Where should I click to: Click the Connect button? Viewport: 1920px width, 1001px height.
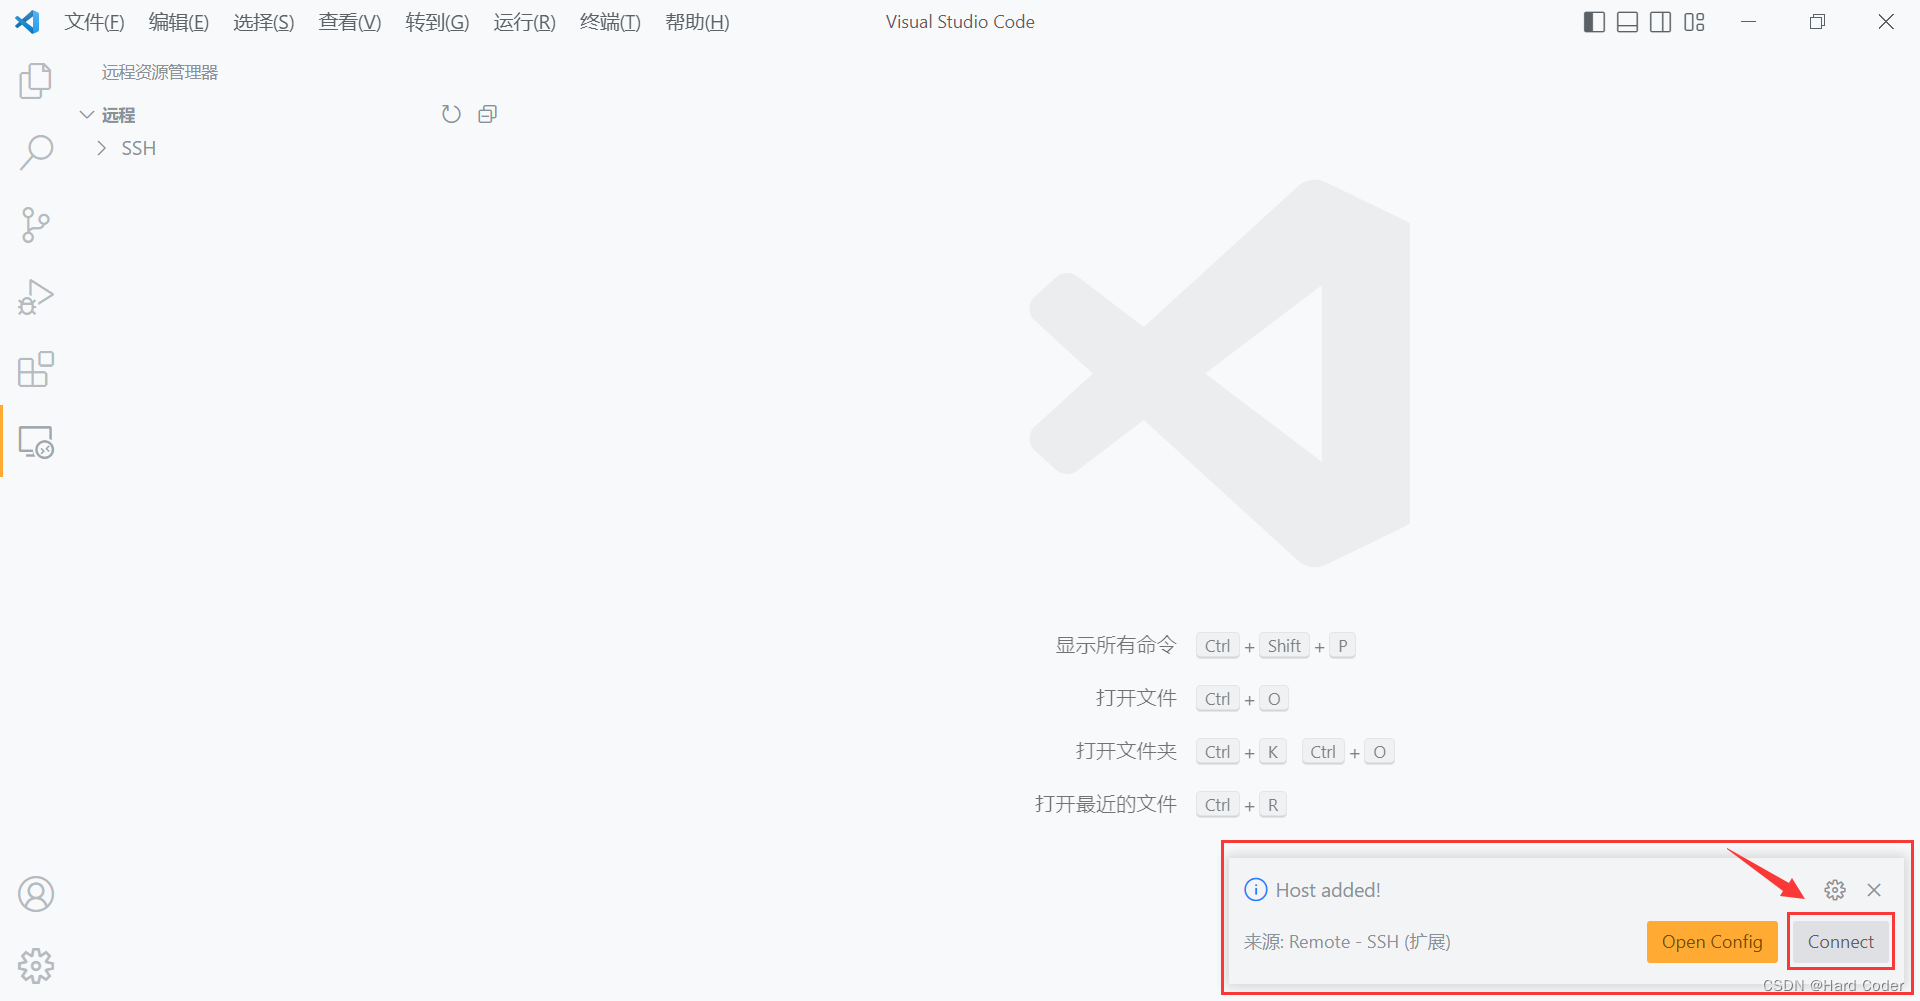[x=1841, y=942]
